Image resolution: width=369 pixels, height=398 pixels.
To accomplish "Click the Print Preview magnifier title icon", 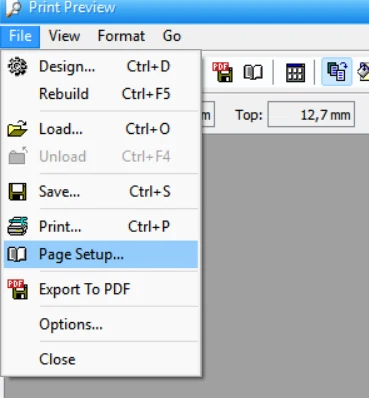I will [x=13, y=7].
